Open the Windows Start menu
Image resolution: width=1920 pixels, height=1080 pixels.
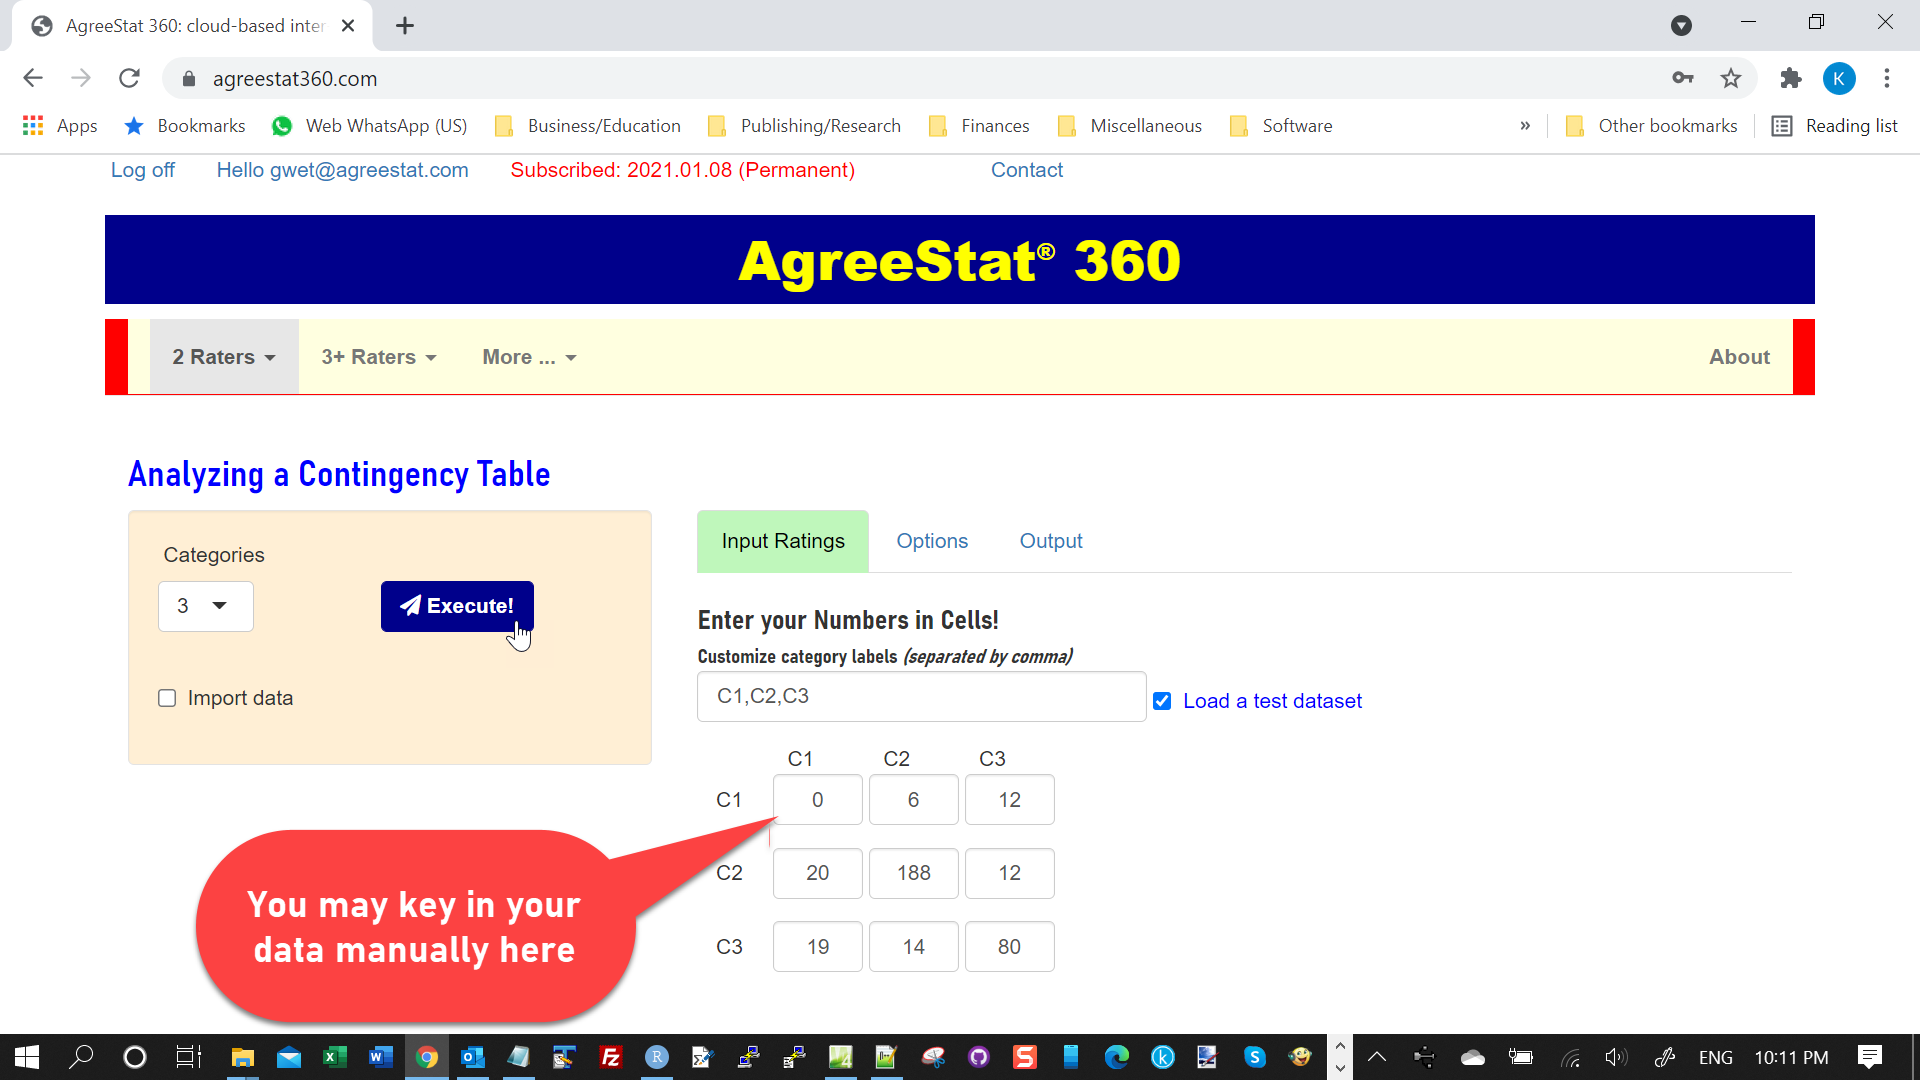click(x=27, y=1057)
